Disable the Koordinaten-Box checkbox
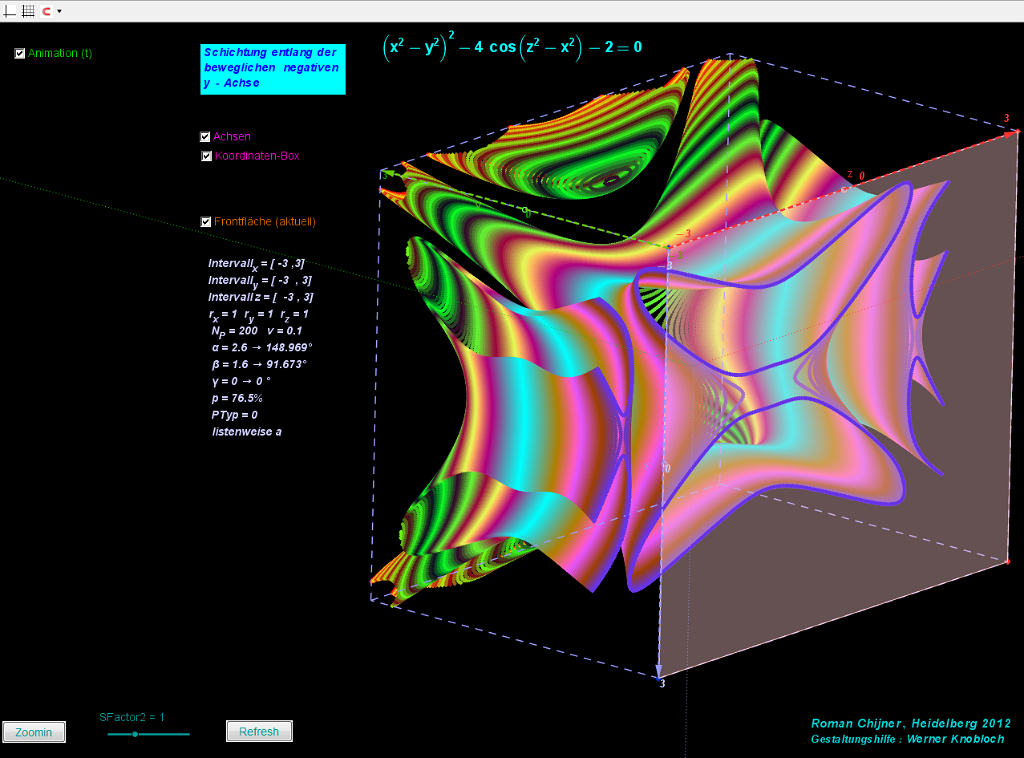 coord(206,156)
